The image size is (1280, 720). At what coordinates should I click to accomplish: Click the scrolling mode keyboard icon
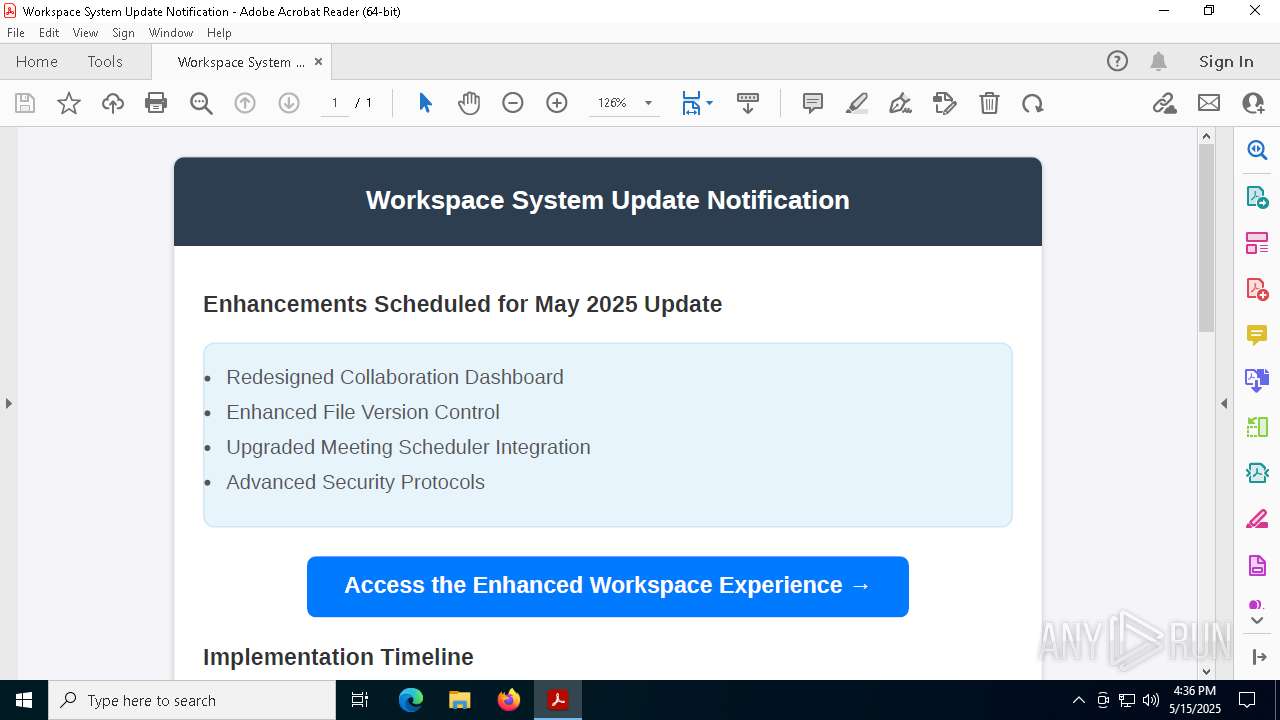pyautogui.click(x=748, y=103)
